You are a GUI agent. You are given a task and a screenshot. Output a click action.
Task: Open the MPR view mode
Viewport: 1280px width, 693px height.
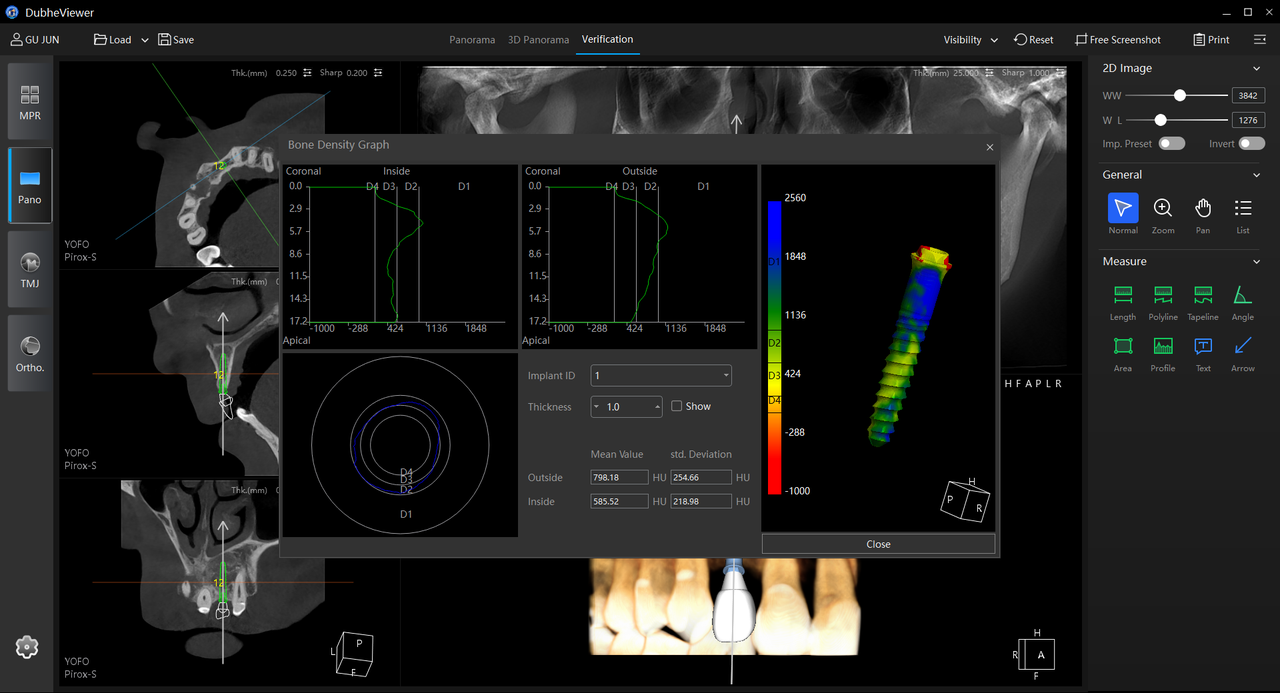point(30,102)
